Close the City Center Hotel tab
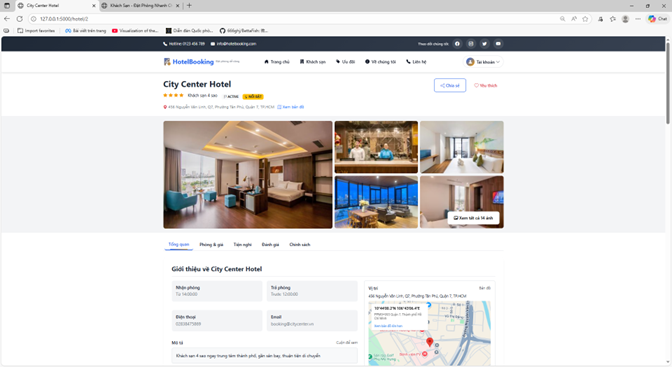Viewport: 672px width, 367px height. tap(94, 6)
